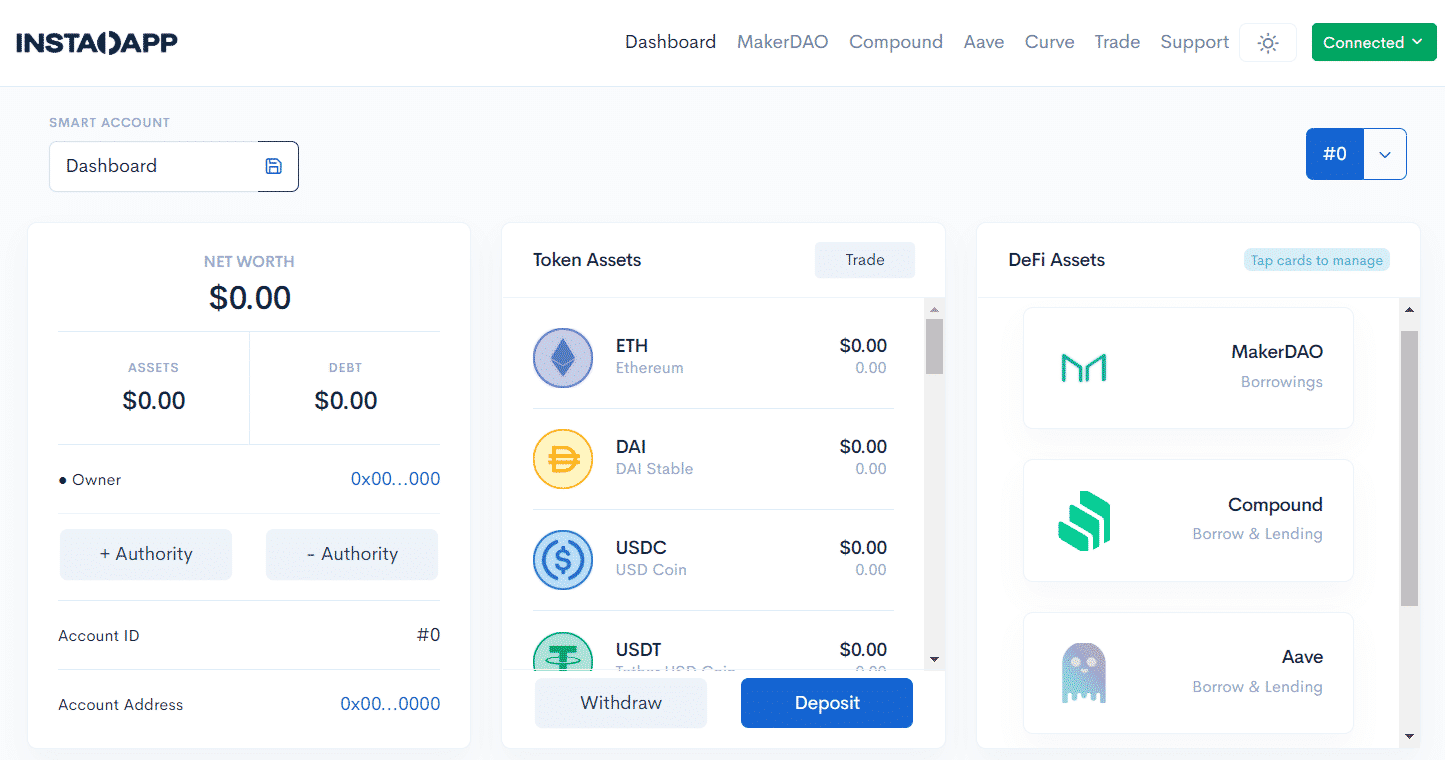
Task: Click the 'Tap cards to manage' badge
Action: point(1317,260)
